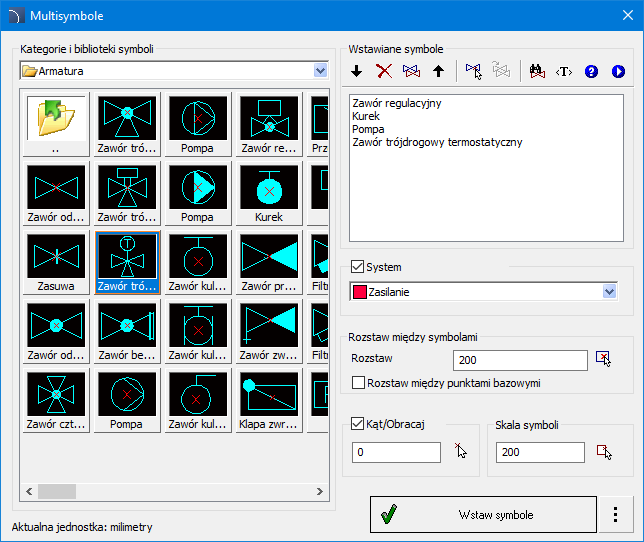Click the move symbol down arrow
This screenshot has width=644, height=542.
tap(357, 71)
